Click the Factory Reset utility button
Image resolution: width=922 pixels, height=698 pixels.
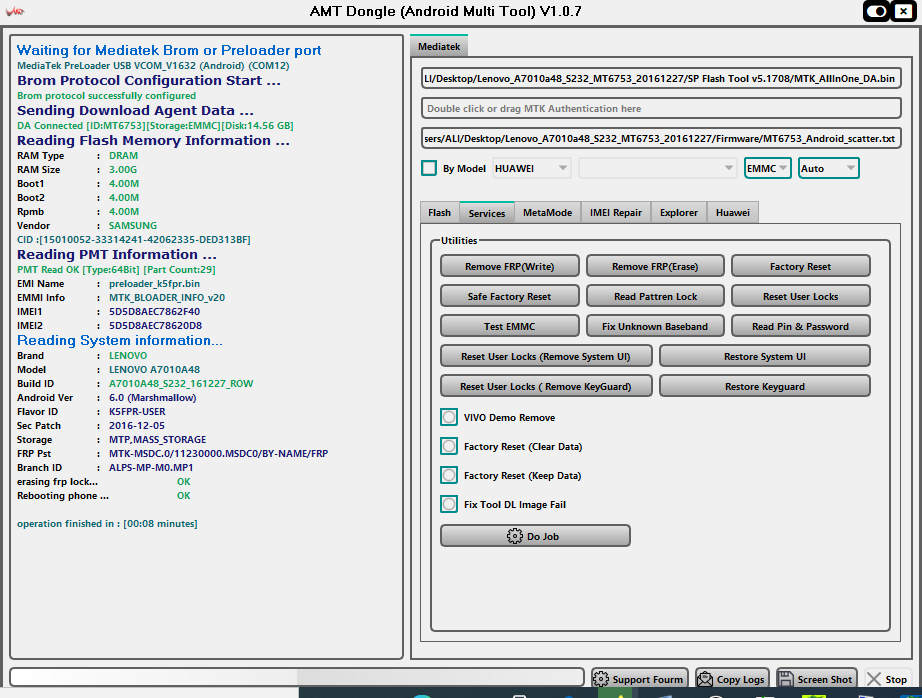(800, 266)
